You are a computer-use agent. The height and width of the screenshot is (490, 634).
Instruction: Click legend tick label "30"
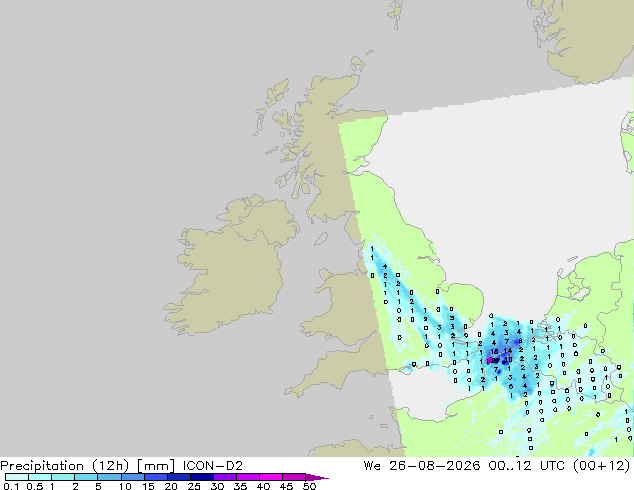coord(217,486)
